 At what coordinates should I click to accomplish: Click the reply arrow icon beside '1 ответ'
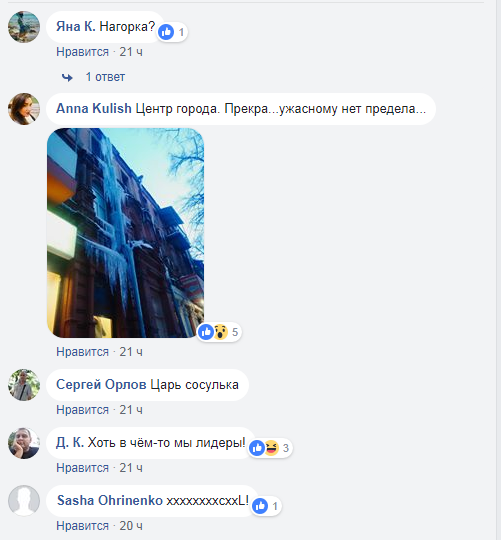point(67,77)
